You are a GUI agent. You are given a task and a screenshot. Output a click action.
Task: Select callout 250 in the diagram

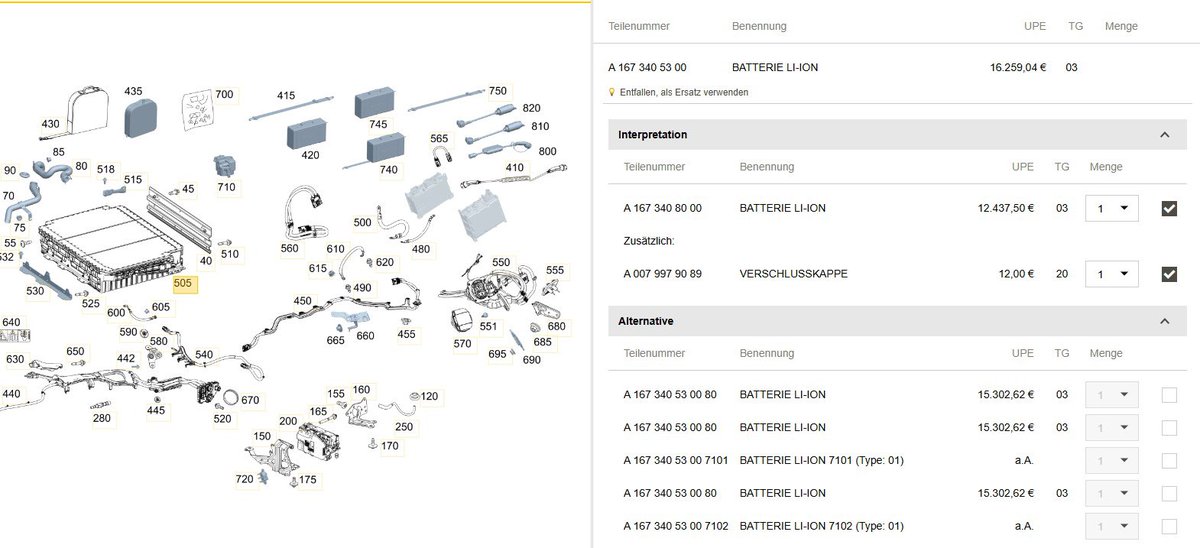tap(404, 427)
